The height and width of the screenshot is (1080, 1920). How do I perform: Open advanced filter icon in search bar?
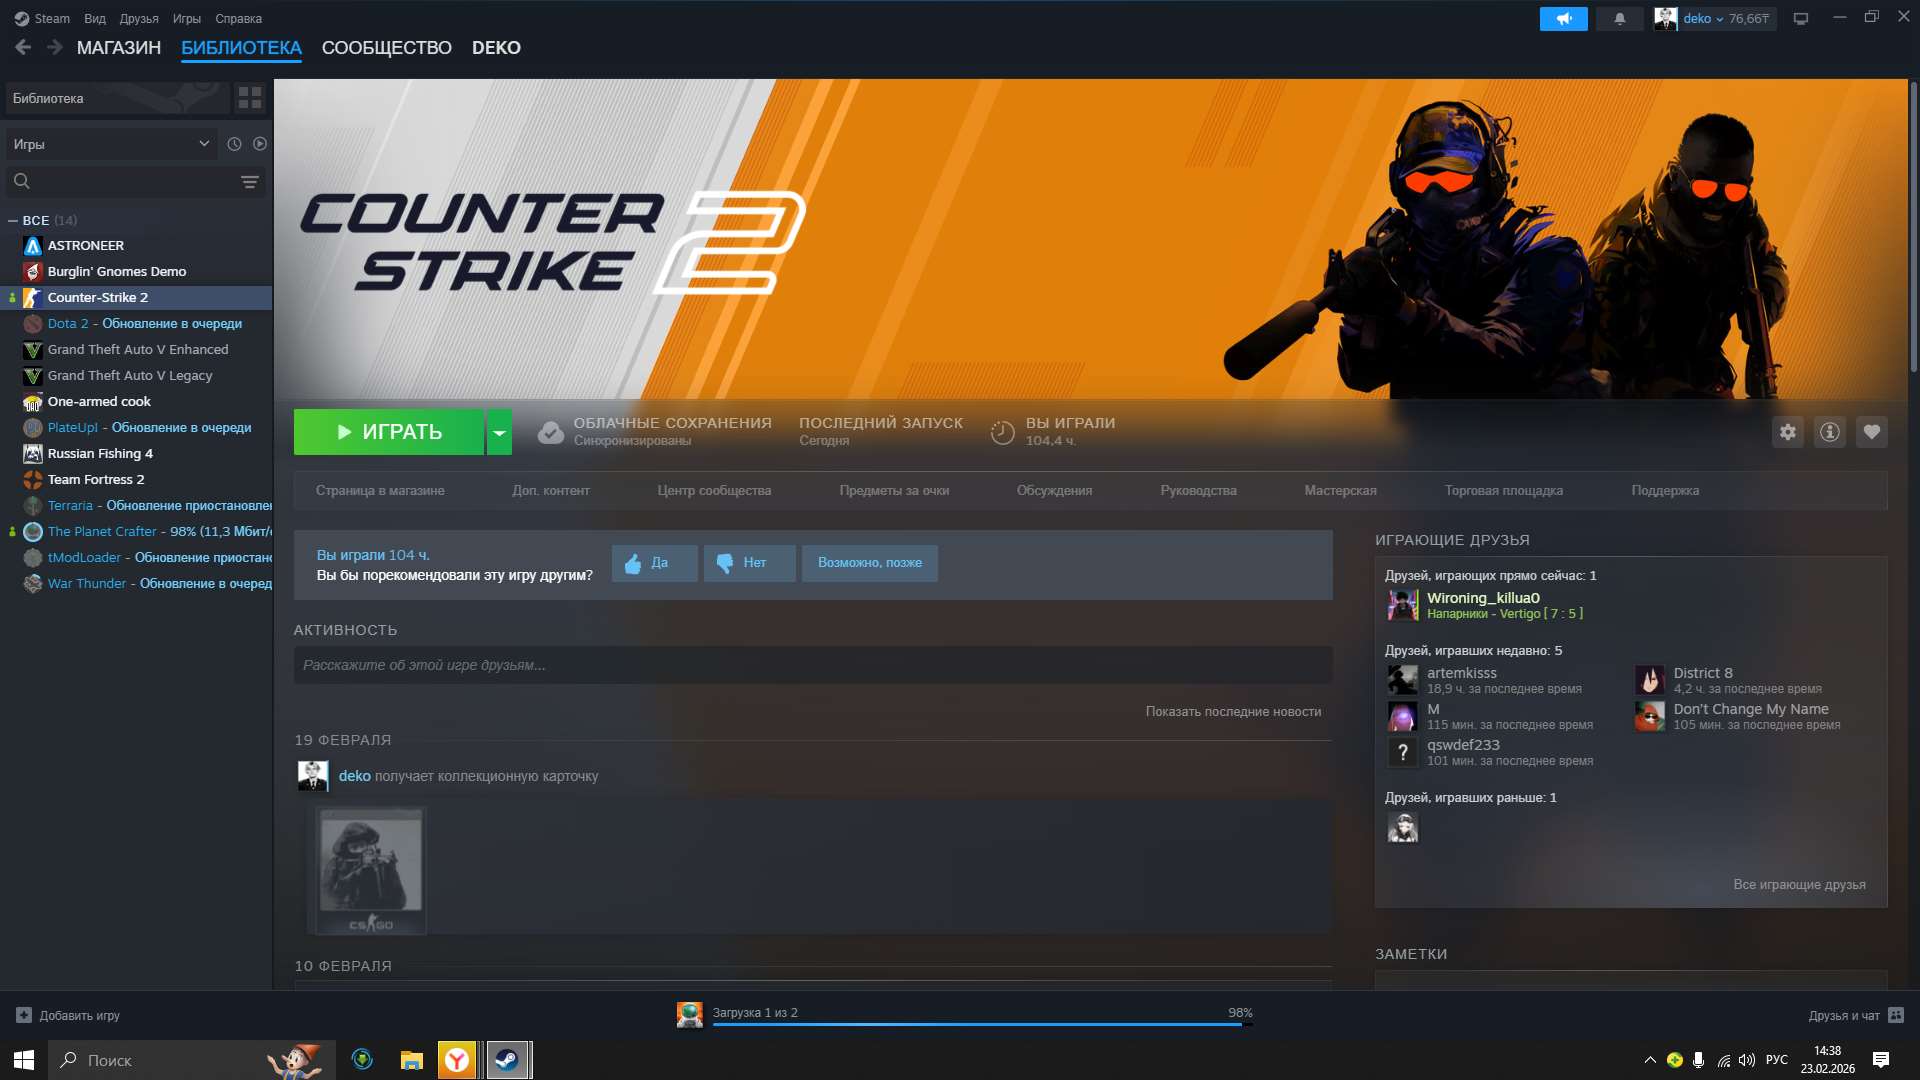click(249, 182)
